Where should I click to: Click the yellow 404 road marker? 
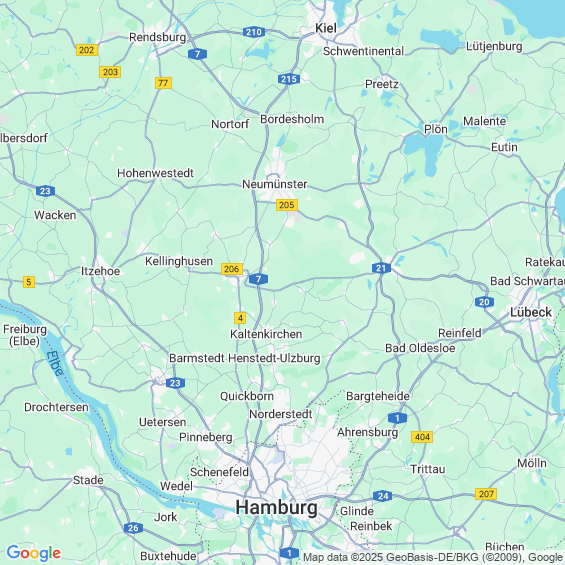tap(422, 437)
